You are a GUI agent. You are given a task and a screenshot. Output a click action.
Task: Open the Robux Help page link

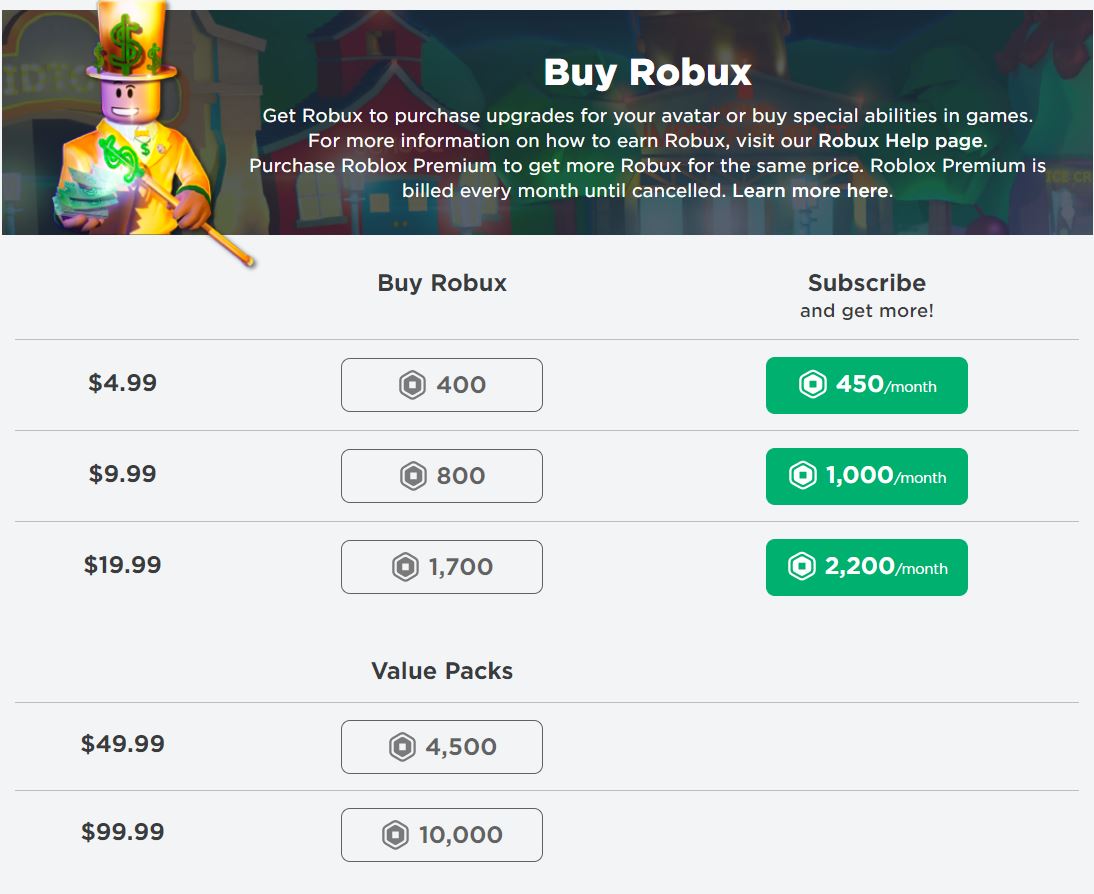pos(901,141)
